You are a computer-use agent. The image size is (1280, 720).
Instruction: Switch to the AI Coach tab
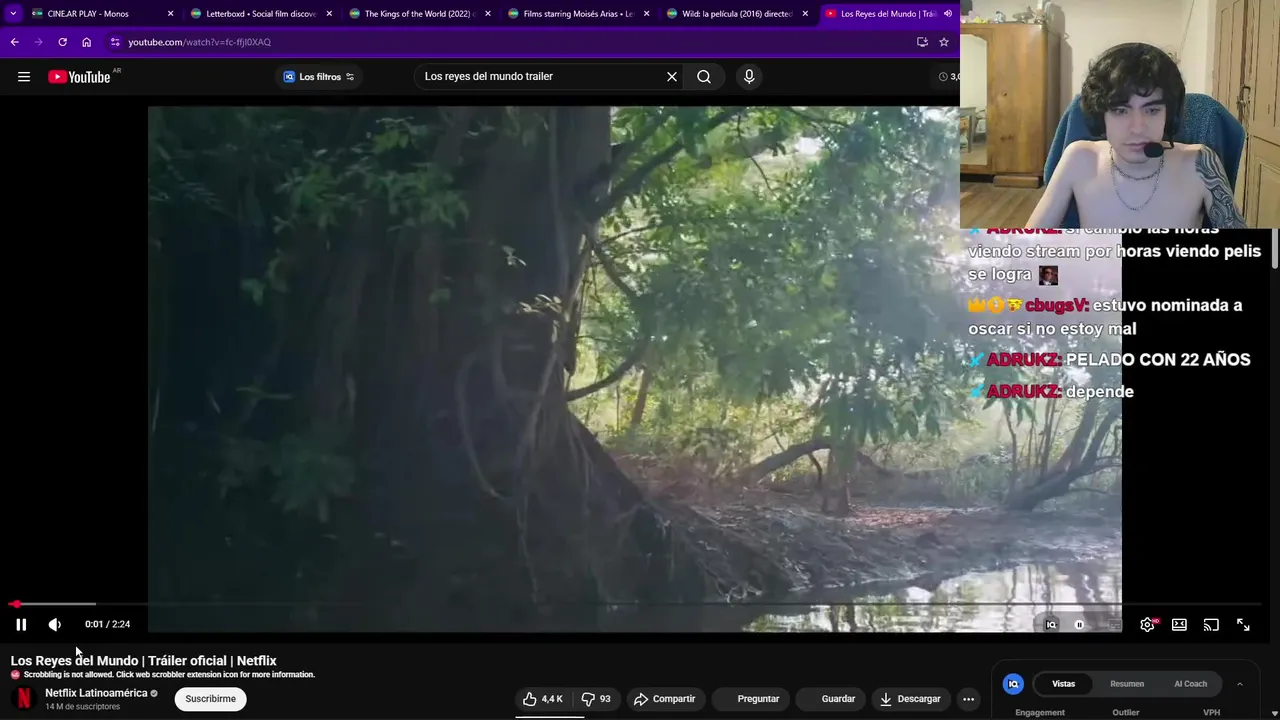point(1190,684)
